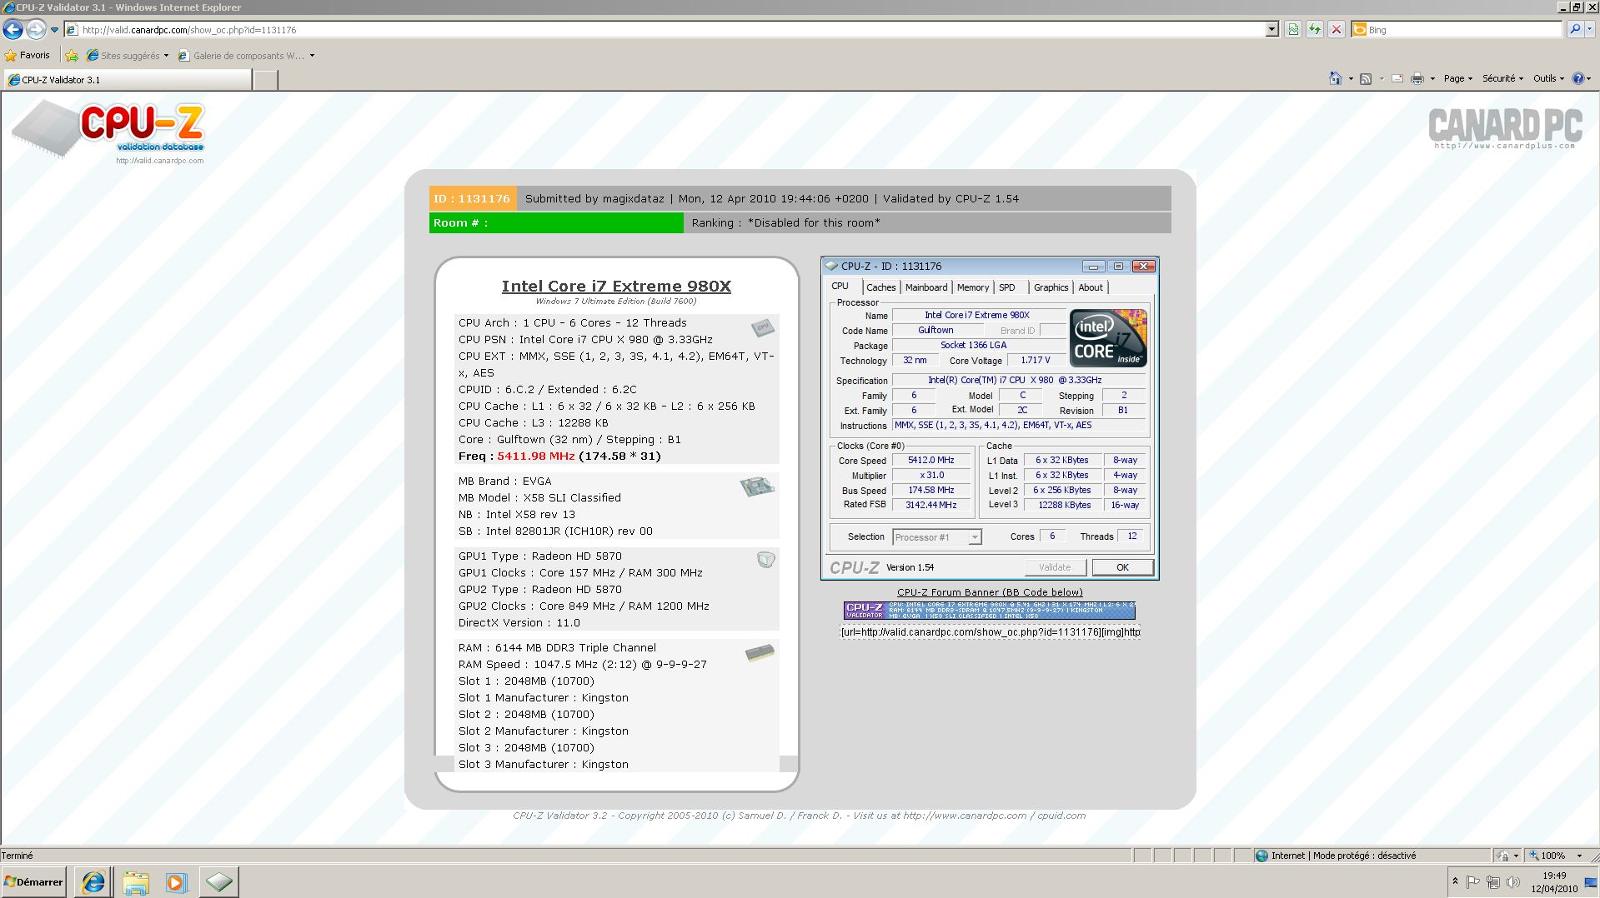Click the GPU icon beside GPU1 Type
The image size is (1600, 898).
(x=766, y=560)
